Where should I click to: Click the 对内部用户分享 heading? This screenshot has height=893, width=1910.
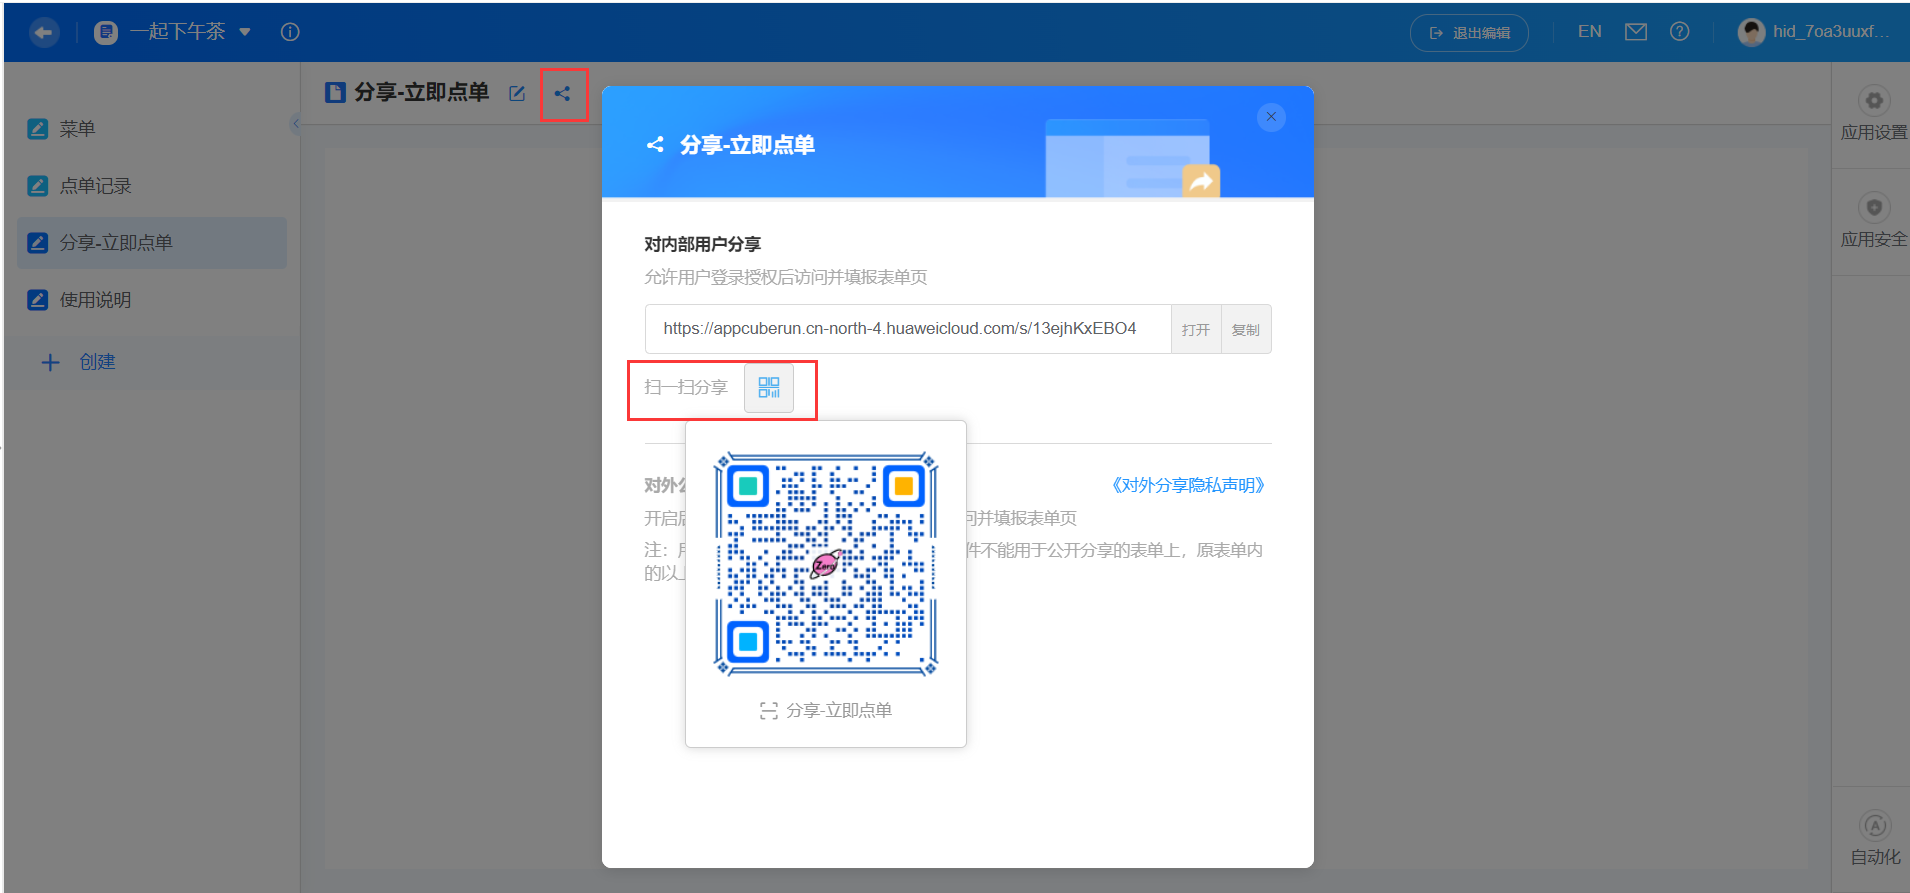point(703,244)
